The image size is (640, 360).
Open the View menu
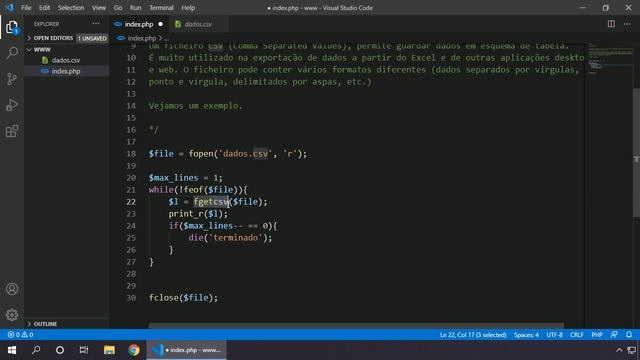99,8
